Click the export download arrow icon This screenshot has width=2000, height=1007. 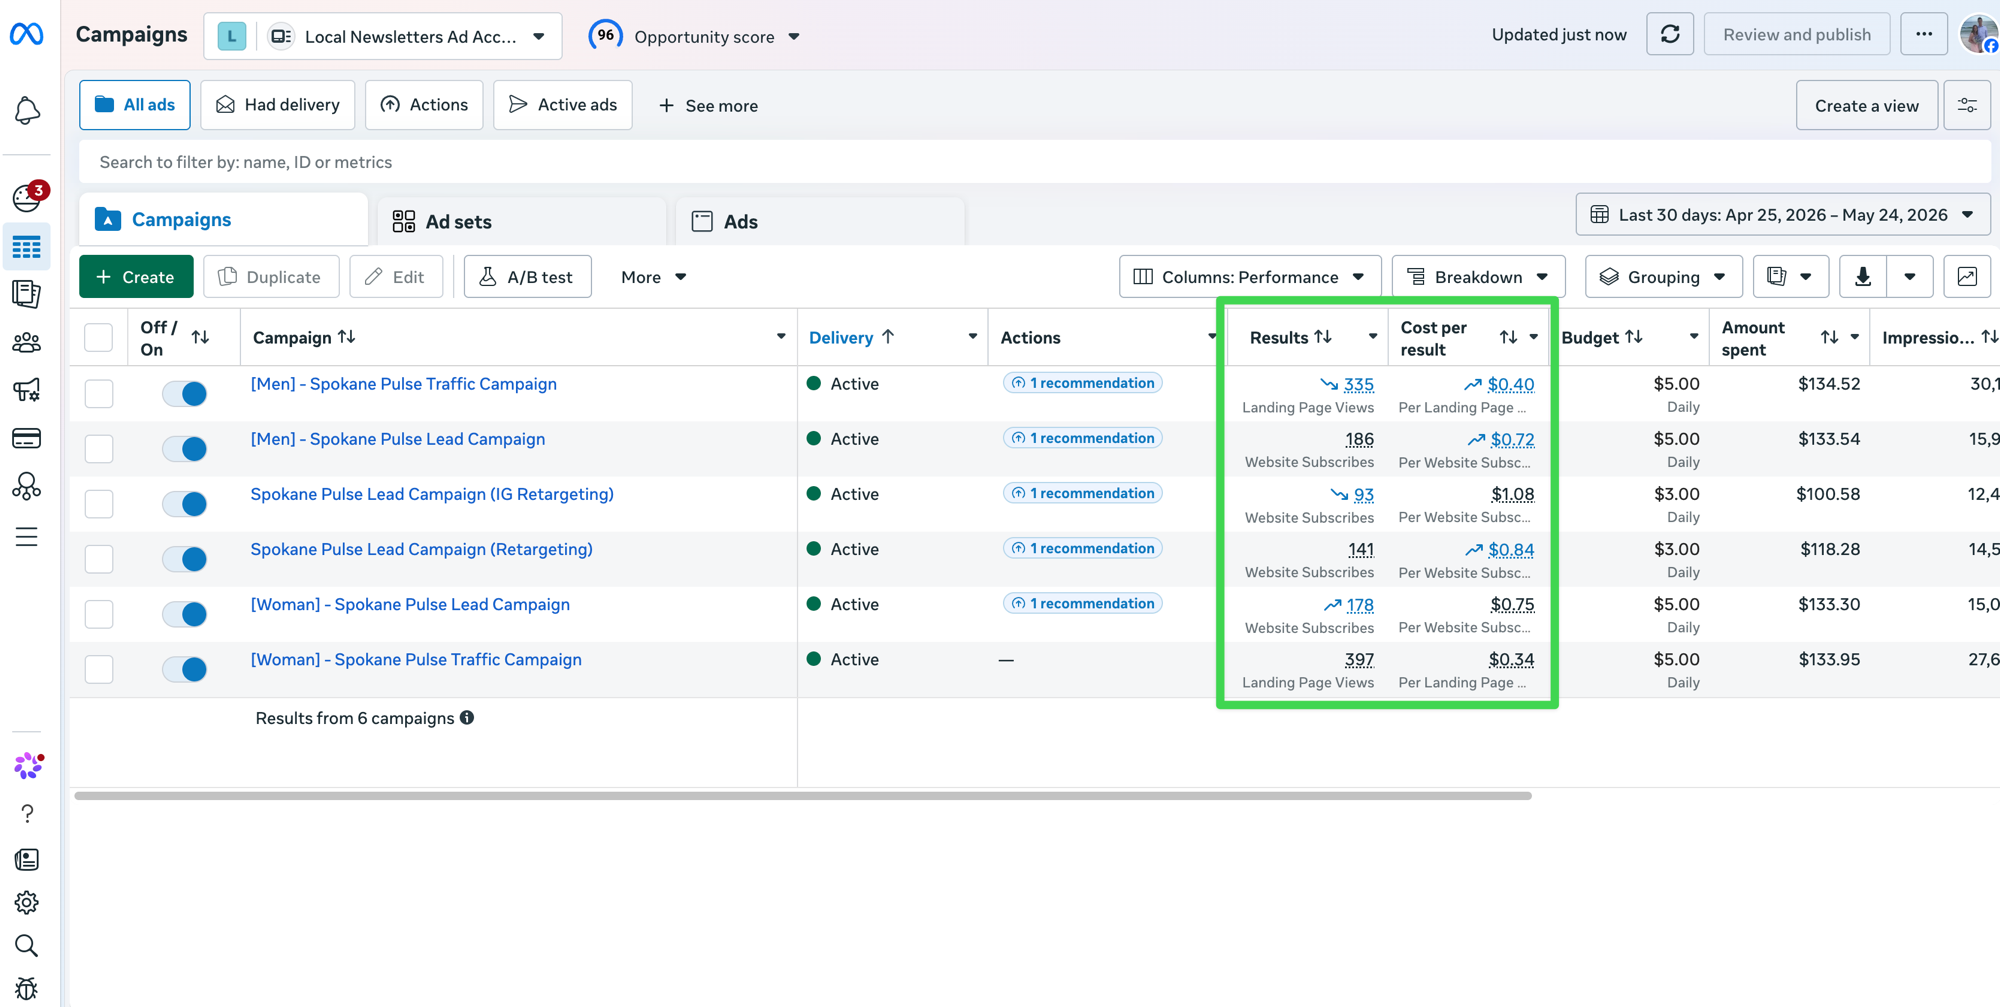pyautogui.click(x=1863, y=277)
